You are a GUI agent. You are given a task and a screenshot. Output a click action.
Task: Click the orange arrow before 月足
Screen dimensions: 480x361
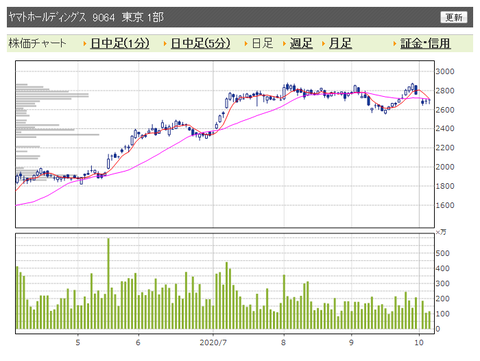[324, 44]
